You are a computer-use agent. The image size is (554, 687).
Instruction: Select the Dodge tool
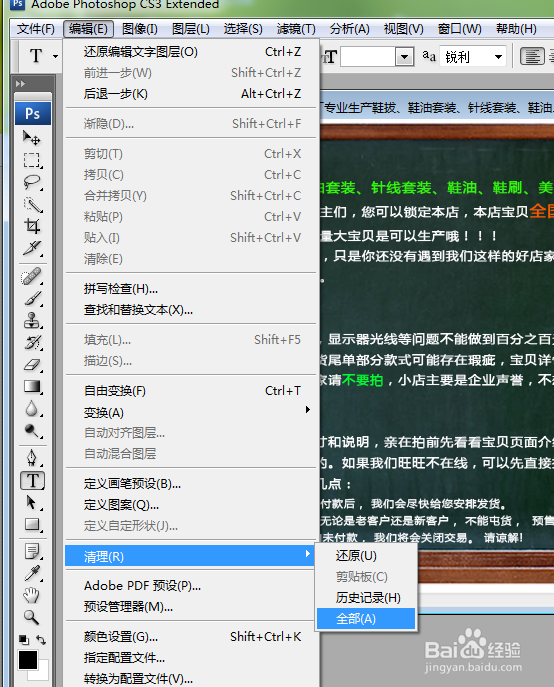coord(32,431)
